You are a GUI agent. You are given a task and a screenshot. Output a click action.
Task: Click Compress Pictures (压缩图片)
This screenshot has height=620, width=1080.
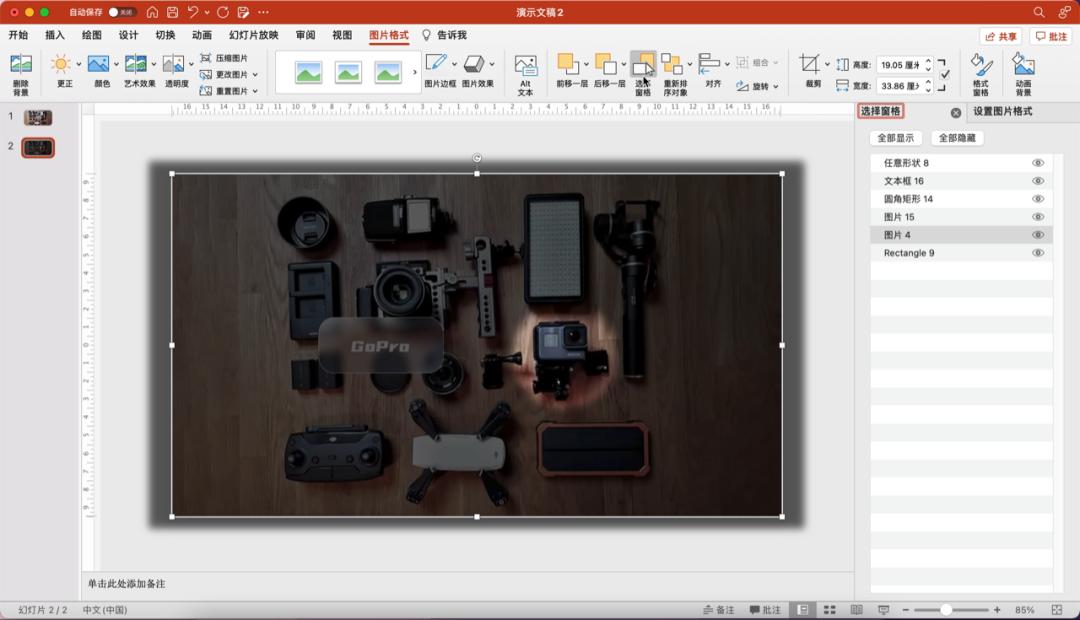(x=224, y=58)
